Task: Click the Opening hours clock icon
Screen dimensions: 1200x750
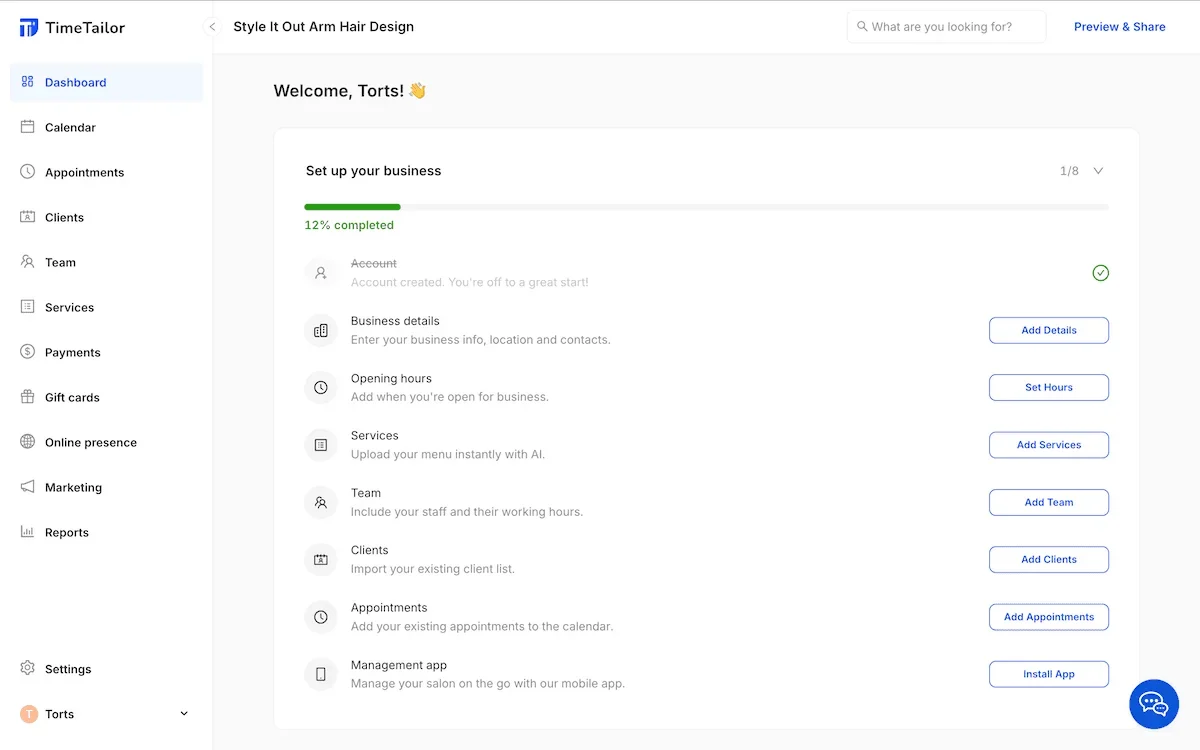Action: [x=321, y=387]
